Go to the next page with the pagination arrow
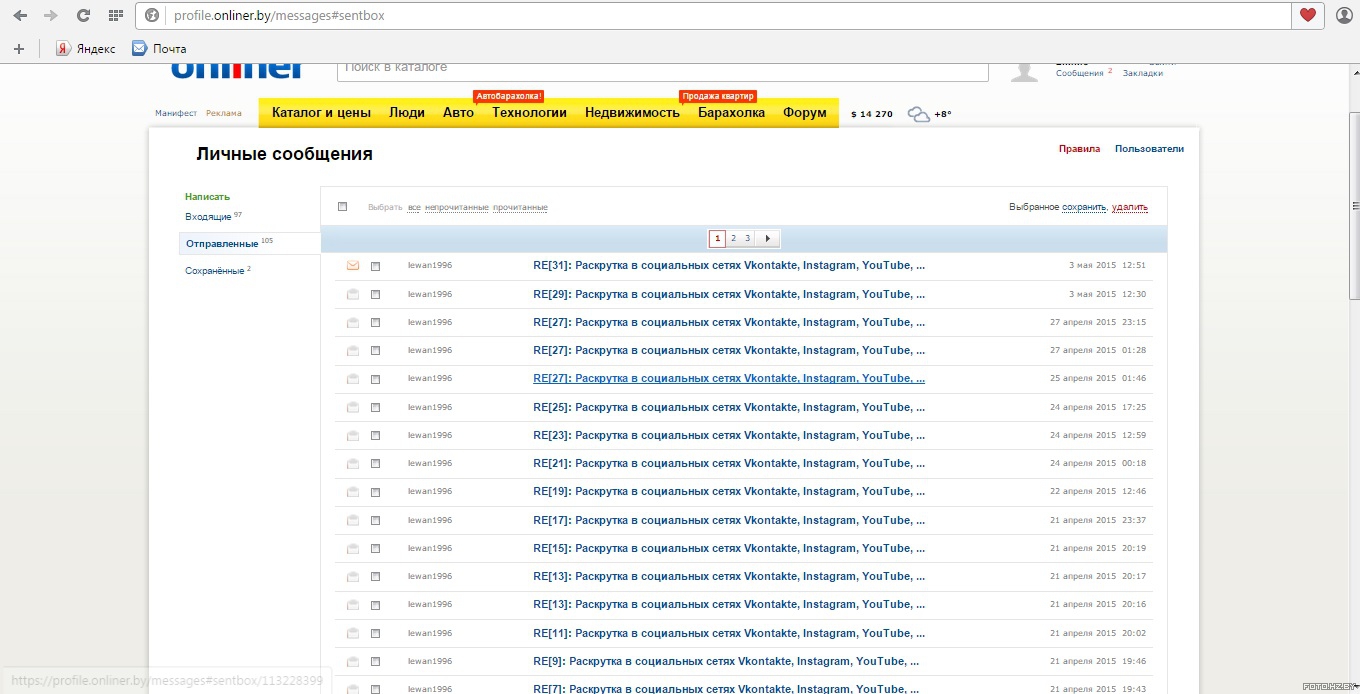The height and width of the screenshot is (694, 1360). (x=768, y=239)
